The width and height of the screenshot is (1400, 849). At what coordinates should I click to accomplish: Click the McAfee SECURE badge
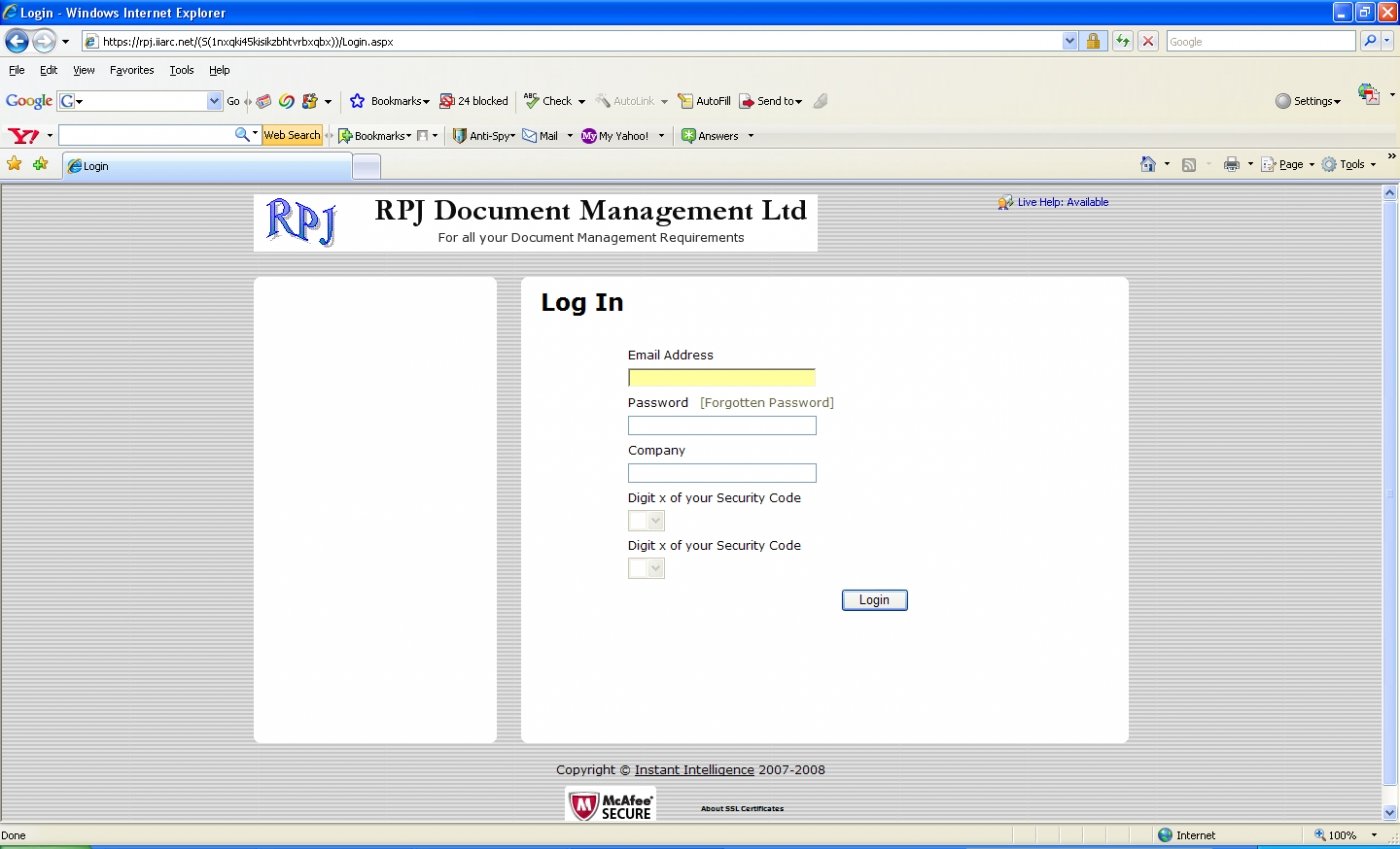coord(610,804)
